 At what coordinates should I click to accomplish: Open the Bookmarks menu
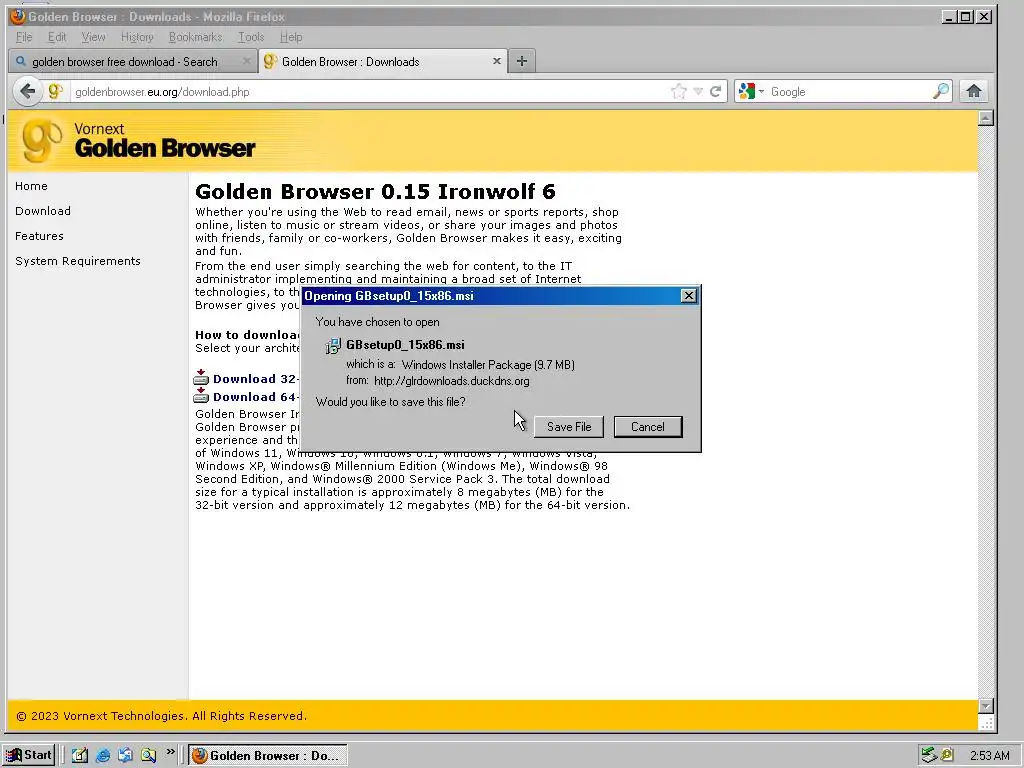[195, 37]
